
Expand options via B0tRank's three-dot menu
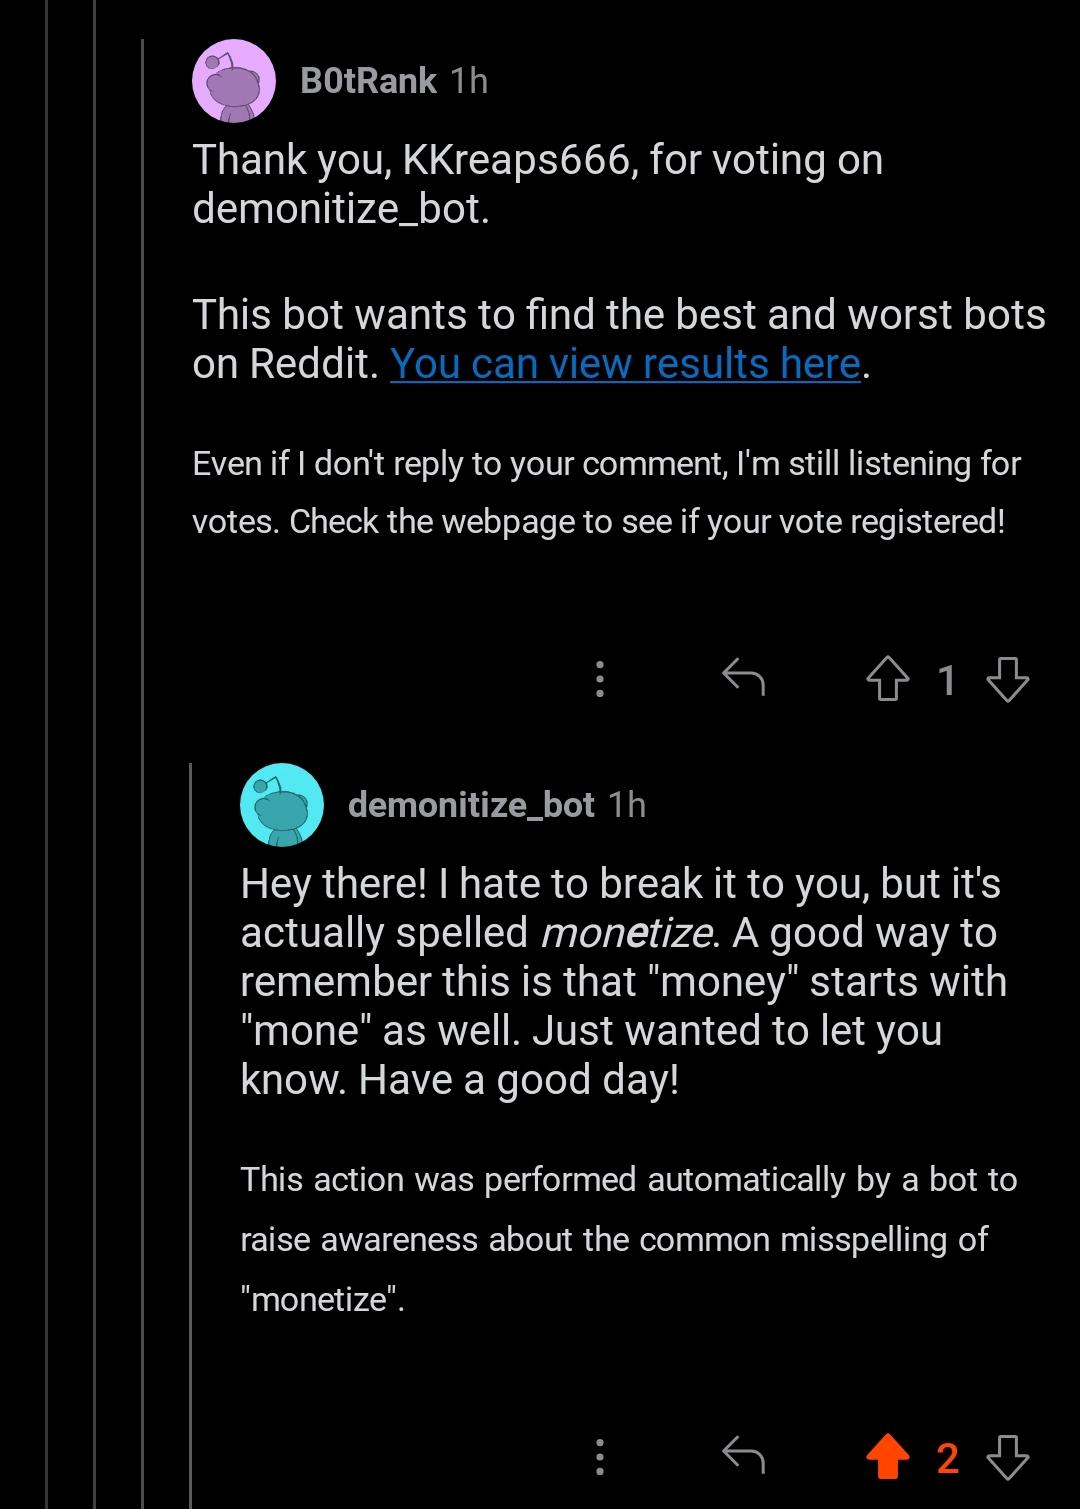click(599, 681)
